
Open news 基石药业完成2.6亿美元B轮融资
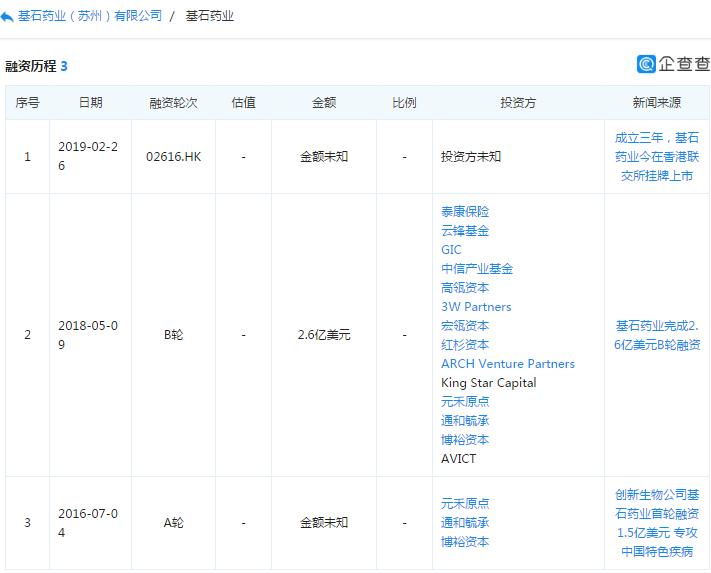(x=657, y=335)
